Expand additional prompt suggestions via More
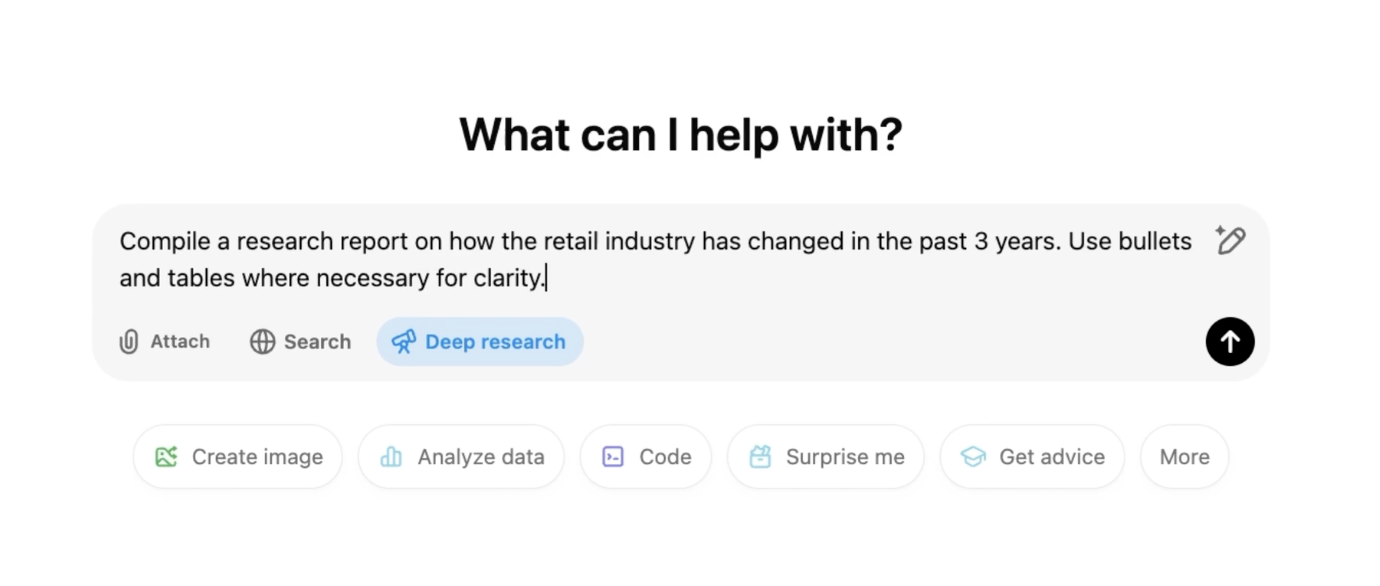The height and width of the screenshot is (586, 1380). (1184, 456)
